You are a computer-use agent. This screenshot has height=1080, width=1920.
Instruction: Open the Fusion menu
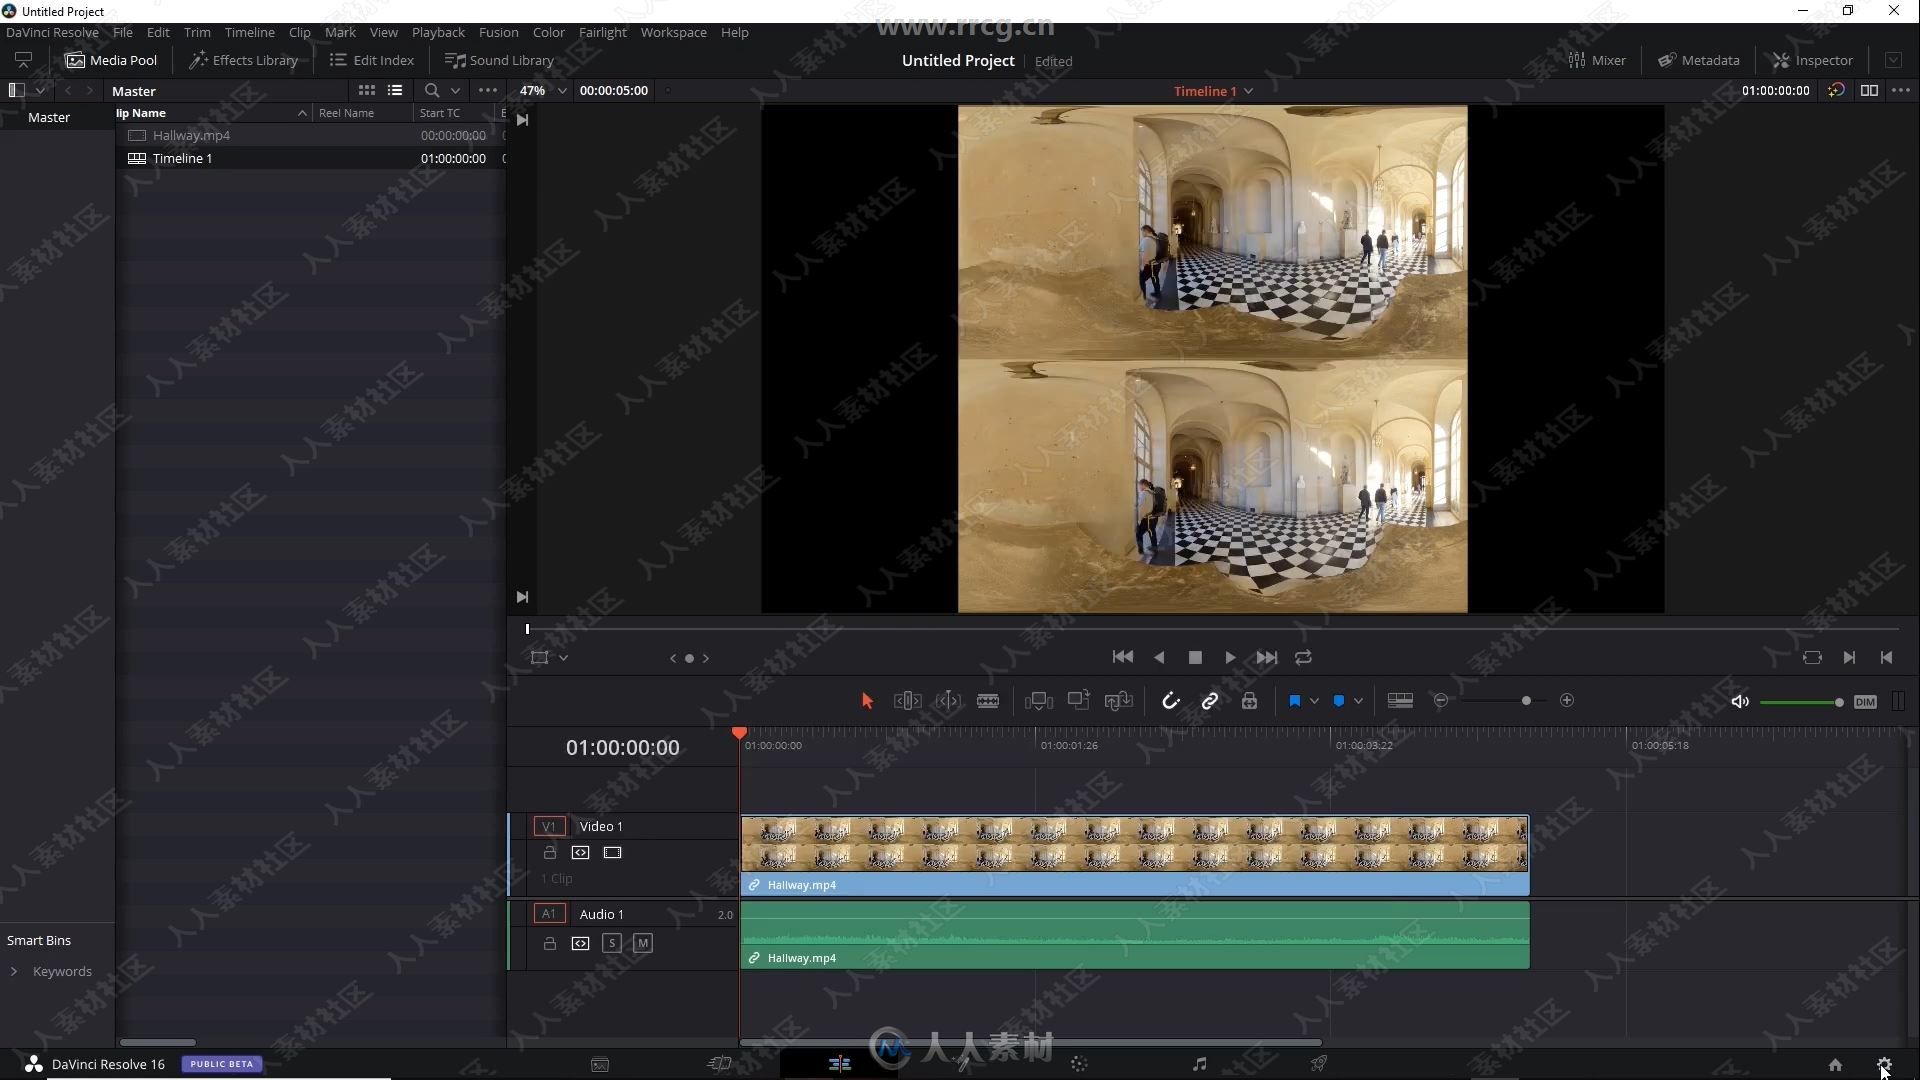coord(498,32)
